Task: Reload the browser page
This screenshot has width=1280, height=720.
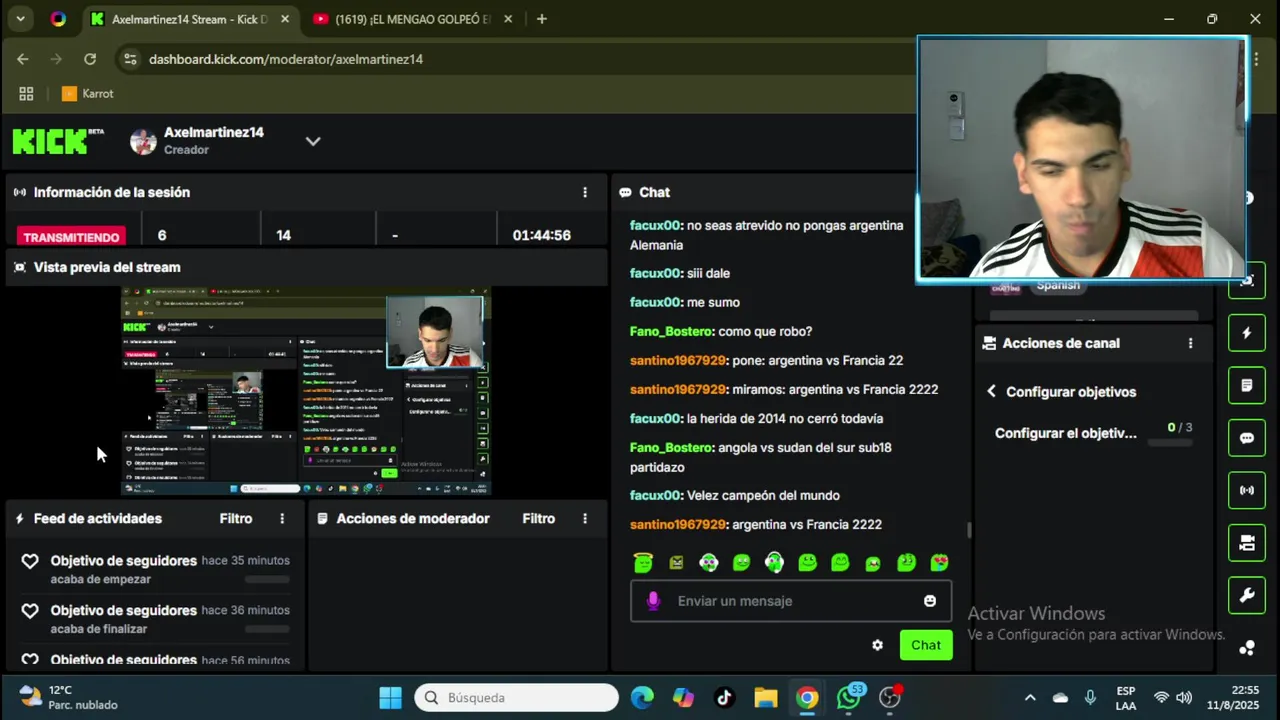Action: pyautogui.click(x=90, y=59)
